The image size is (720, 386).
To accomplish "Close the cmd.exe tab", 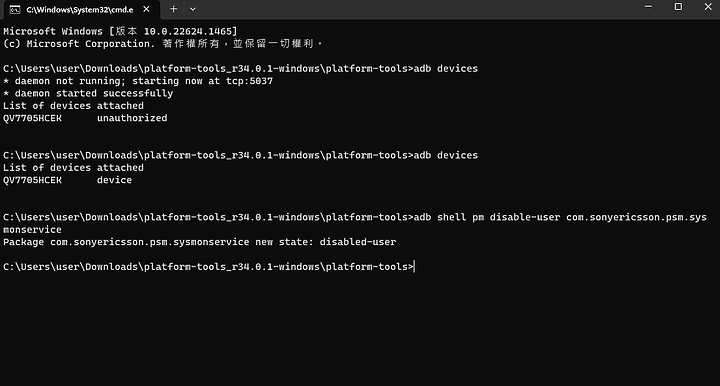I will pos(146,9).
